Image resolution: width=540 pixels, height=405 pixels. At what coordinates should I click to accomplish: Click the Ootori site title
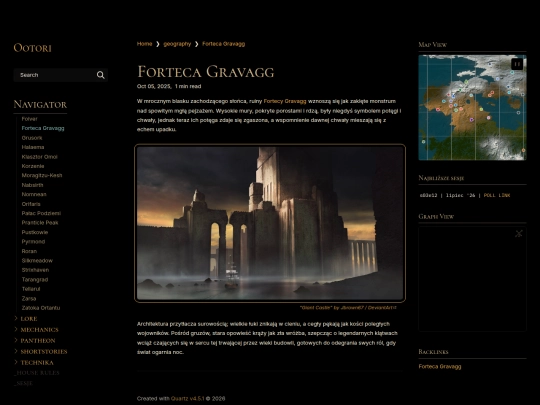[32, 48]
